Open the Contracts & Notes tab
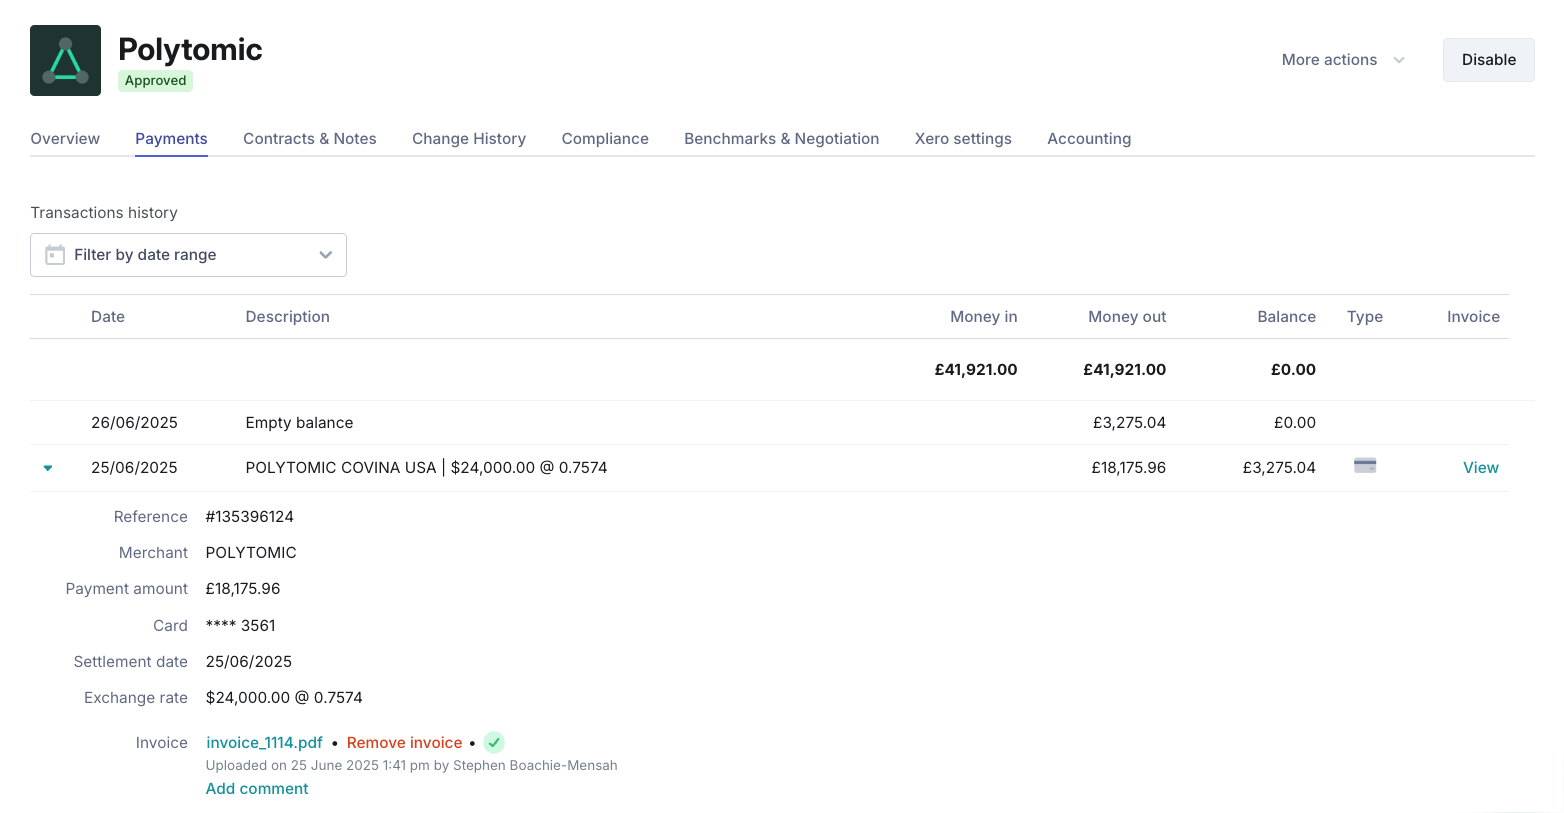This screenshot has width=1564, height=813. coord(309,139)
